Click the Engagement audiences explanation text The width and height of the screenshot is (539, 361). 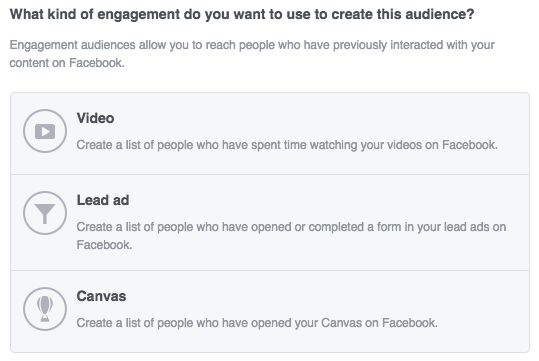pyautogui.click(x=252, y=54)
